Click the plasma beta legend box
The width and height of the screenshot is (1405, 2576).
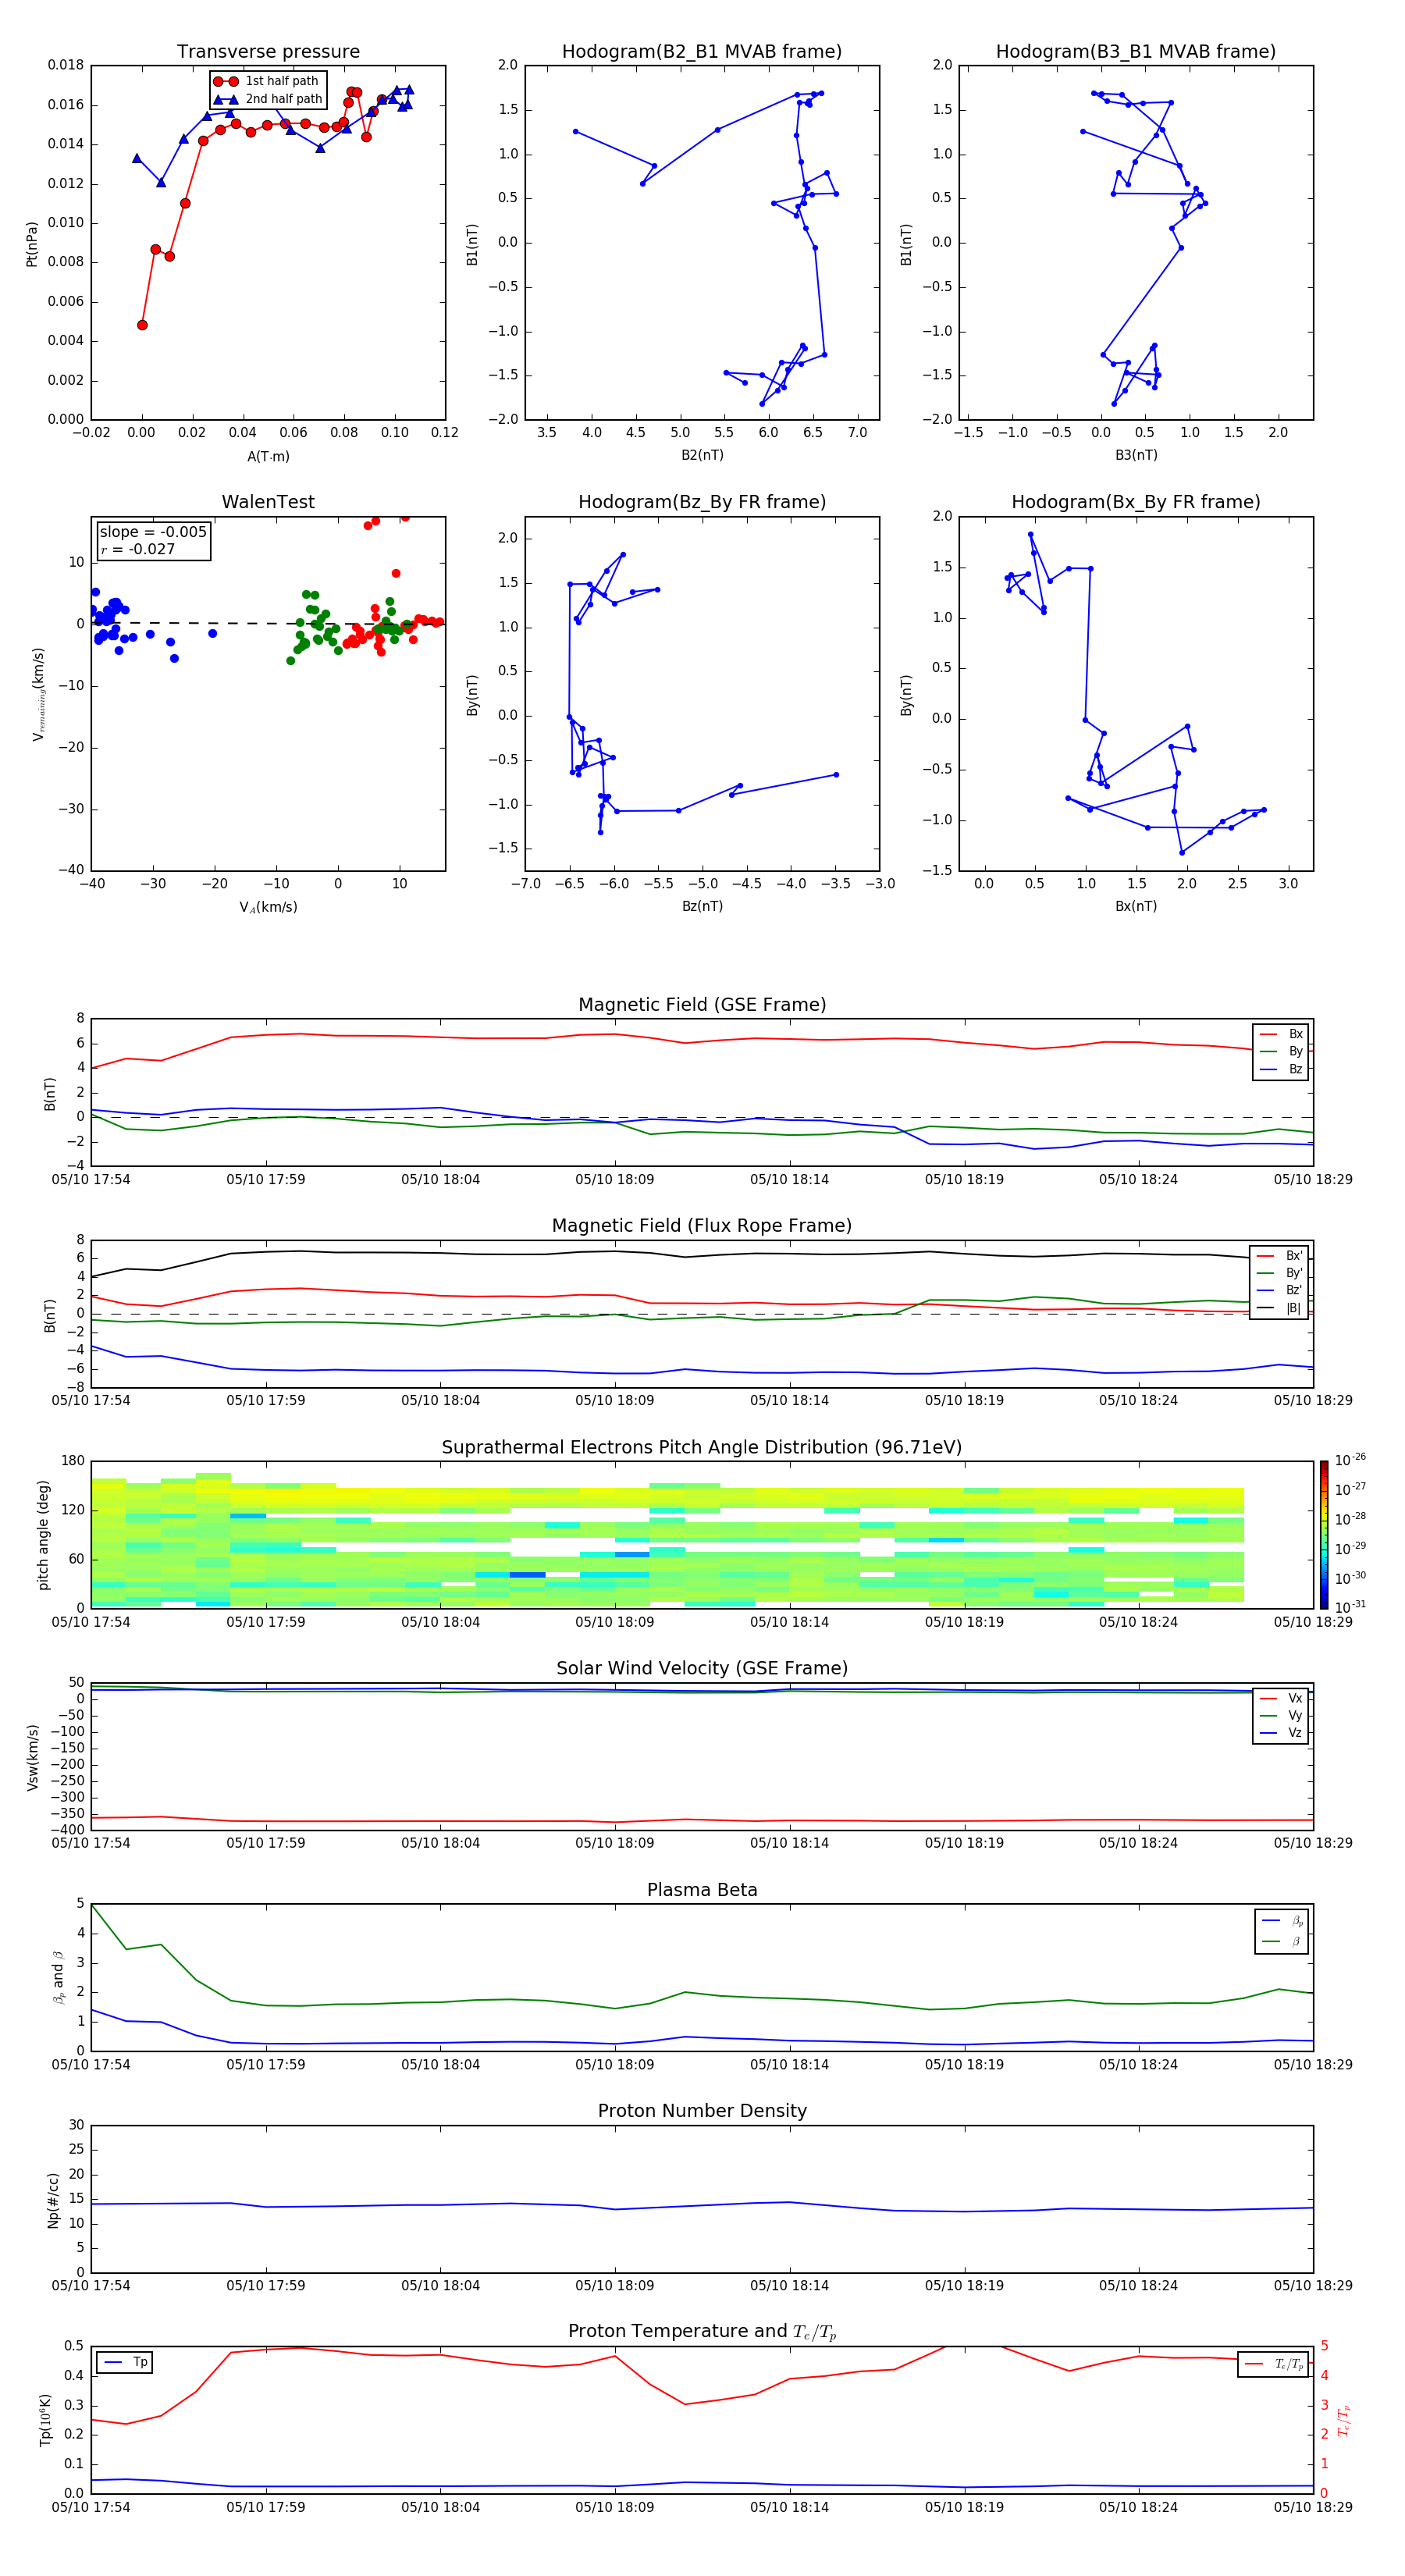click(1282, 1931)
